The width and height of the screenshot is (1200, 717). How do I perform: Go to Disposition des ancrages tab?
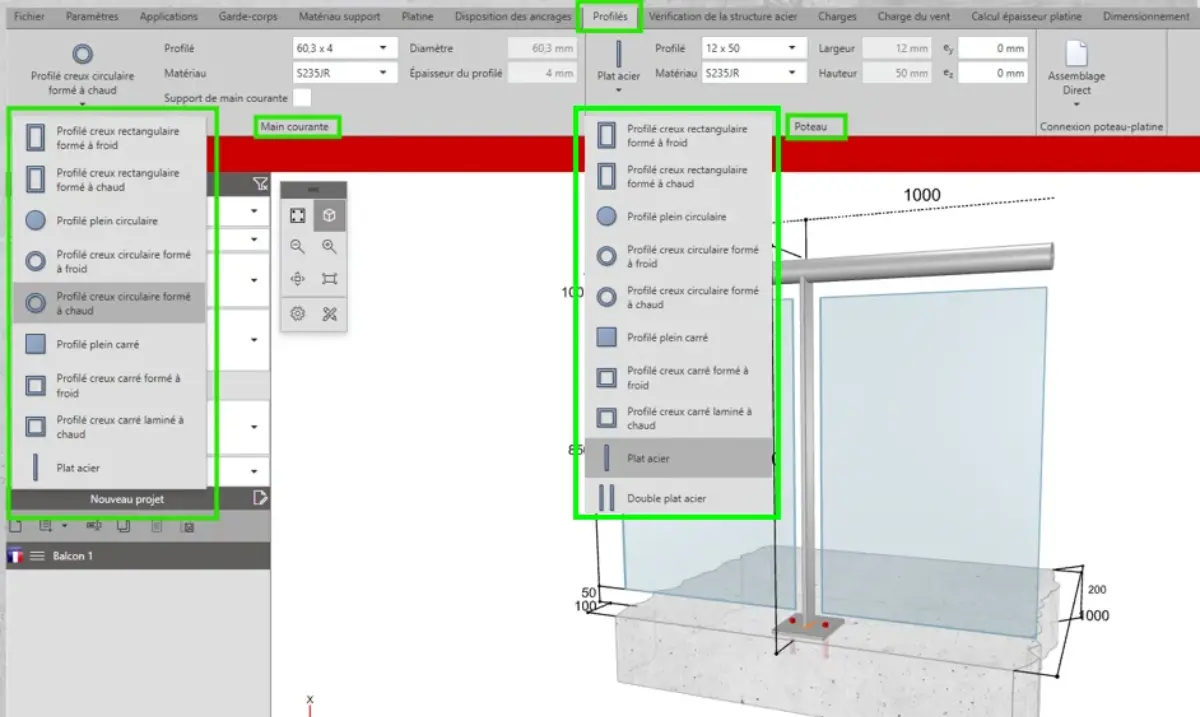click(x=513, y=16)
